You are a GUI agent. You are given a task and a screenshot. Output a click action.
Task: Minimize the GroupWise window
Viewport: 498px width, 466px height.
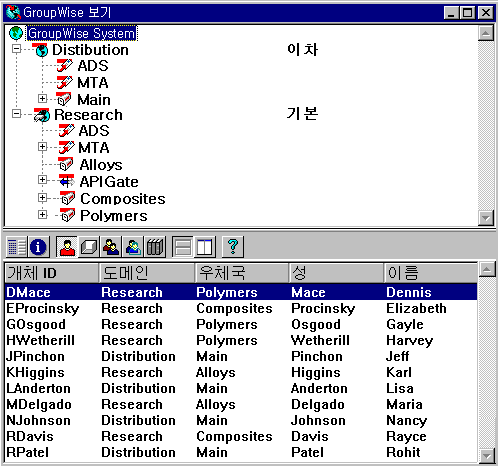[452, 13]
